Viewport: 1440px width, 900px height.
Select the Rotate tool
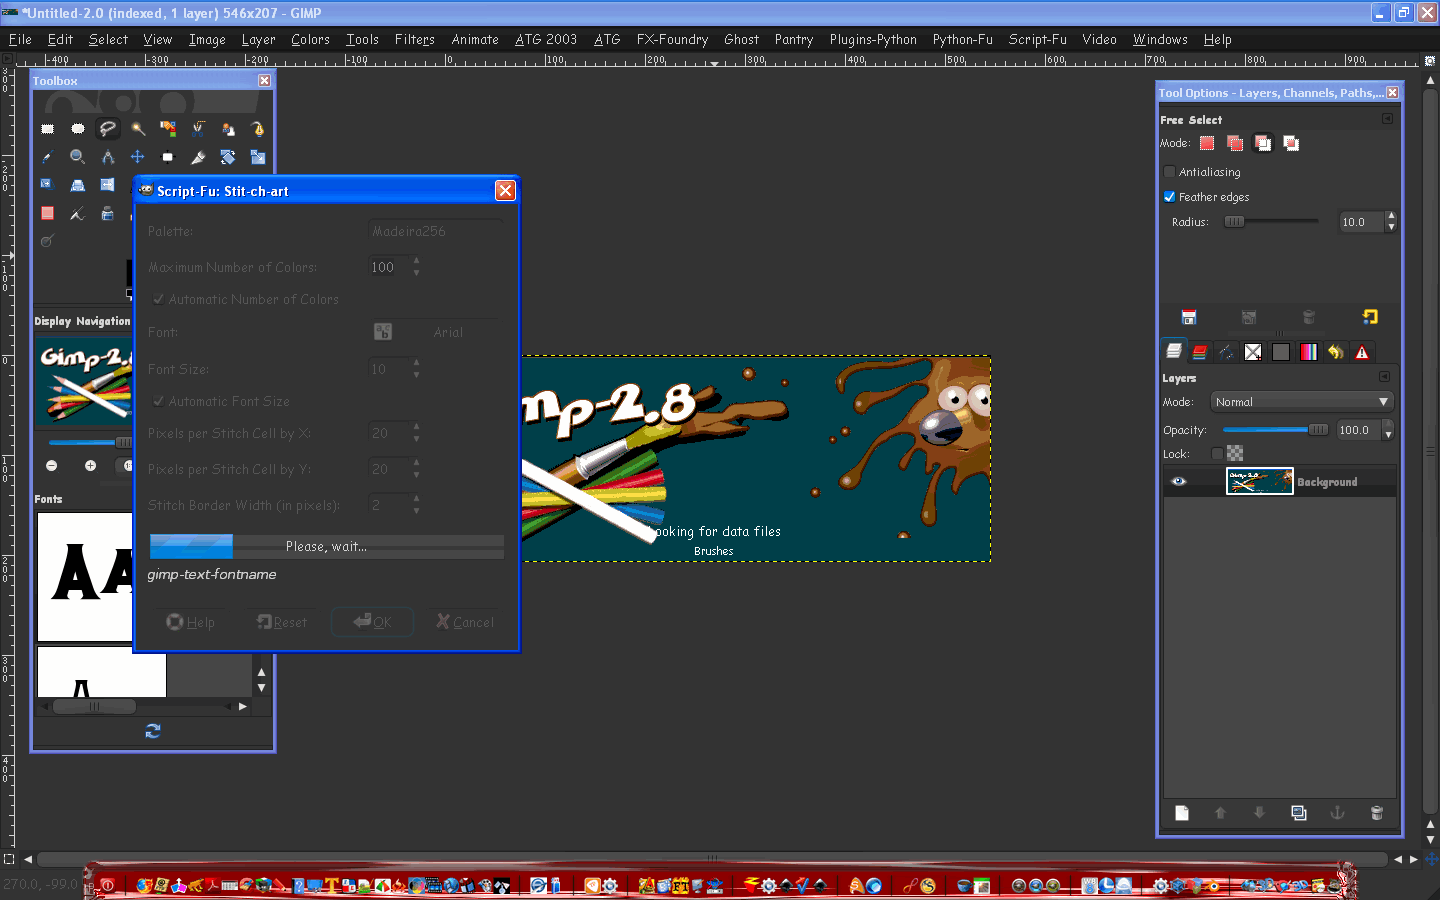click(228, 157)
